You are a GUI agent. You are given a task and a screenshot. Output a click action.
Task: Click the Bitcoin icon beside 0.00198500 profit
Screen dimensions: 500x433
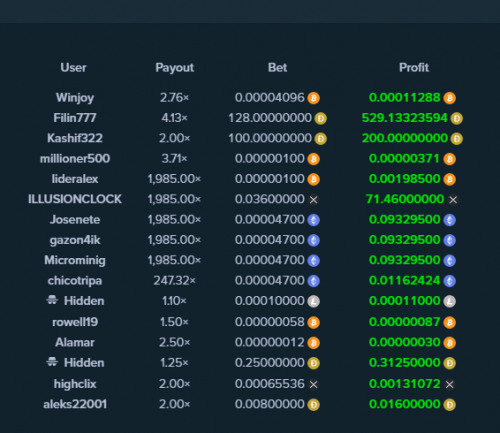click(x=449, y=179)
